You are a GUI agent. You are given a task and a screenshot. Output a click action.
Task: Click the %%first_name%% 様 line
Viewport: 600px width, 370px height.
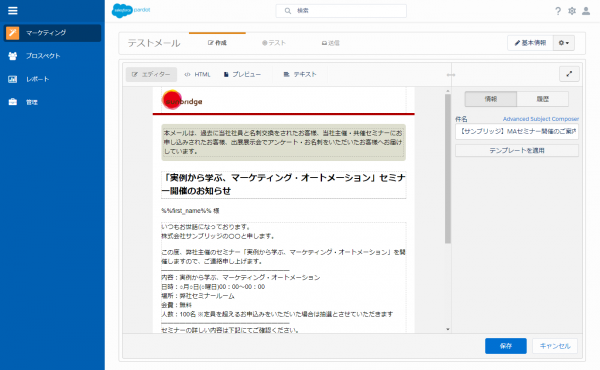point(190,211)
